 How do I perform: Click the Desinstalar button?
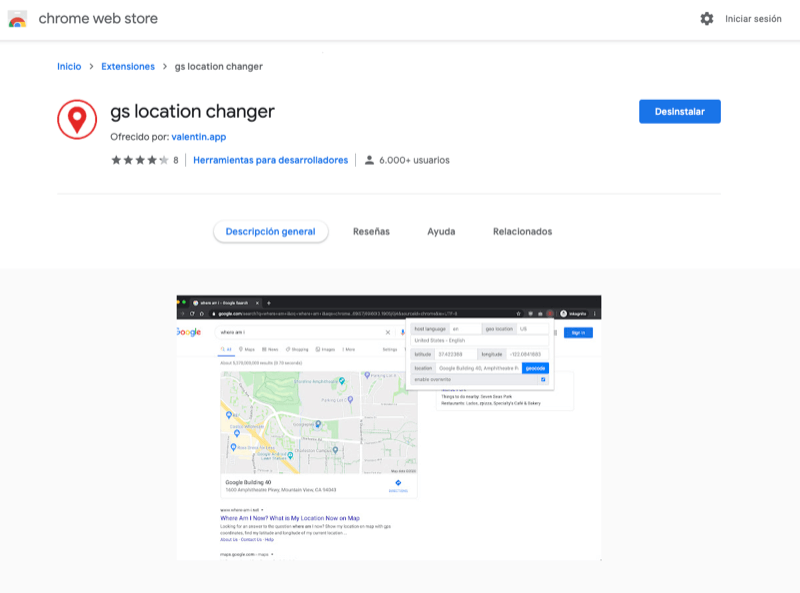pyautogui.click(x=680, y=111)
